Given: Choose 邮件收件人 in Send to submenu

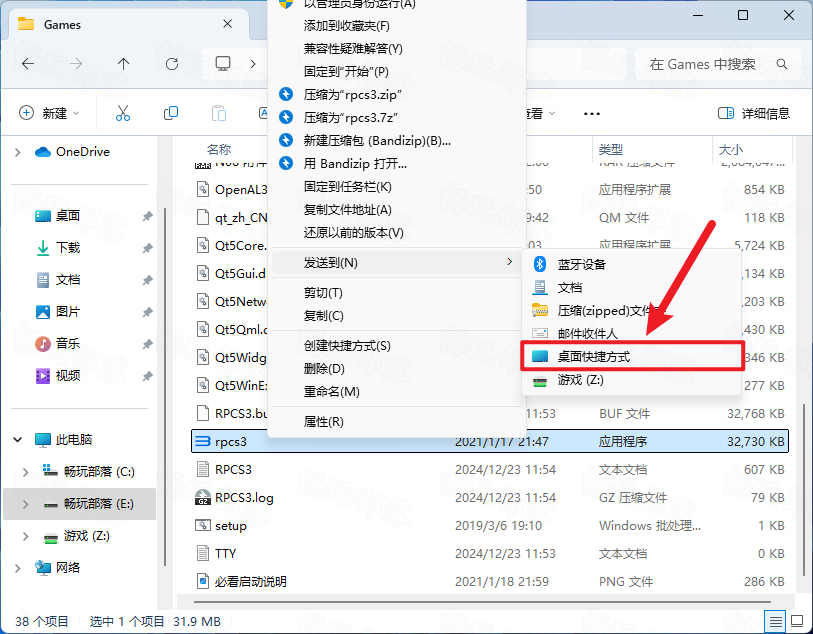Looking at the screenshot, I should 632,333.
